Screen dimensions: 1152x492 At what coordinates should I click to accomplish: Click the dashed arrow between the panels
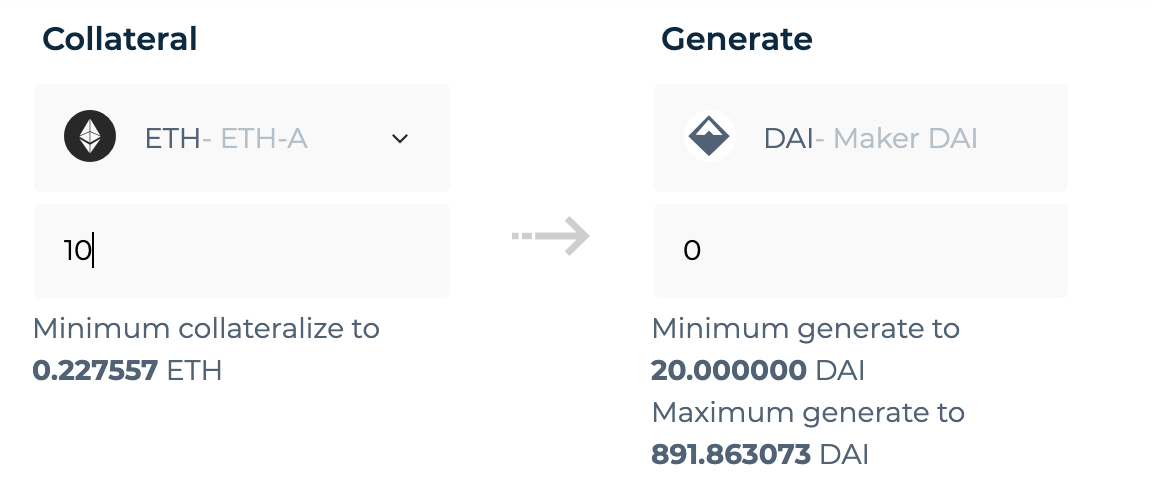(x=551, y=236)
